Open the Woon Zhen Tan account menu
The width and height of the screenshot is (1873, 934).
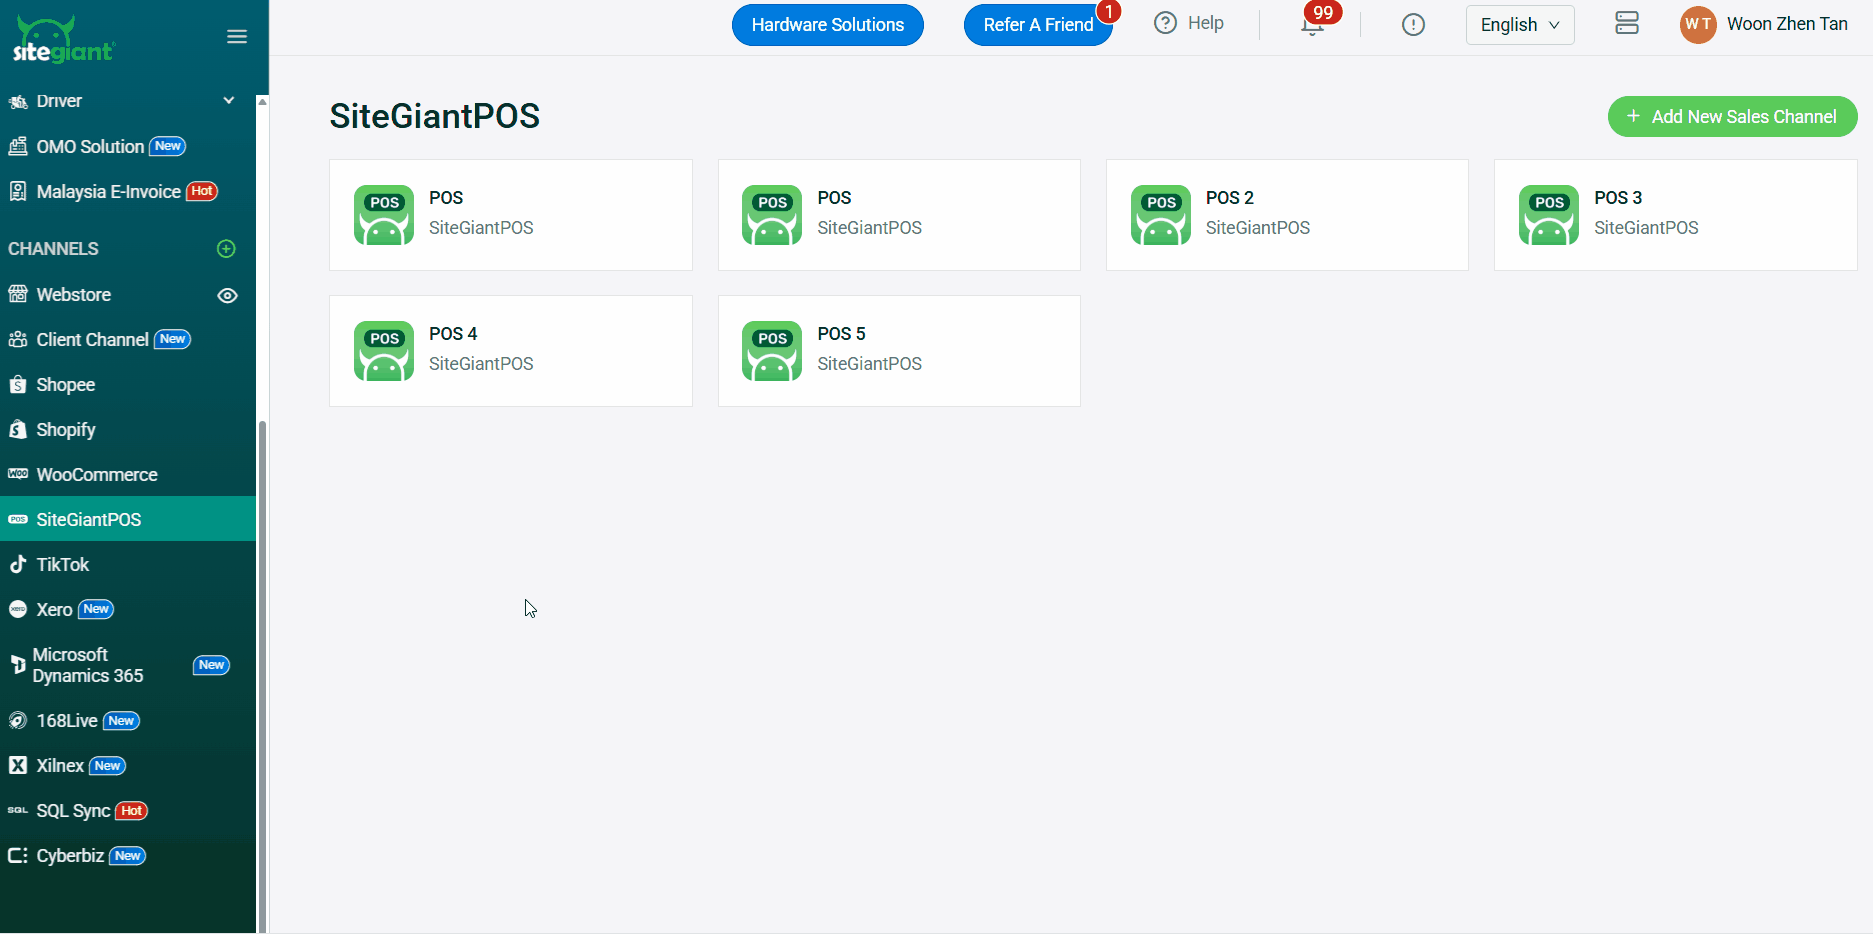(x=1786, y=24)
